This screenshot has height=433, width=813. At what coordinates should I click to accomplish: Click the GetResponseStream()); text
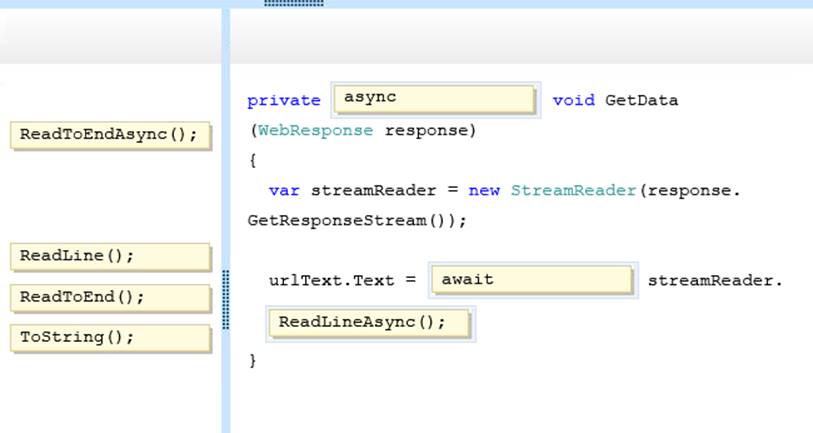357,220
